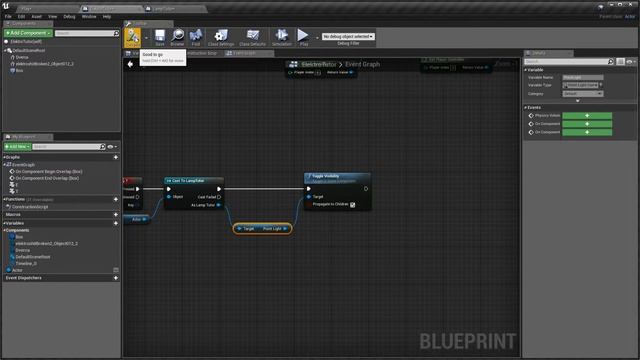
Task: Click the As Lamp Tutor output pin
Action: (219, 205)
